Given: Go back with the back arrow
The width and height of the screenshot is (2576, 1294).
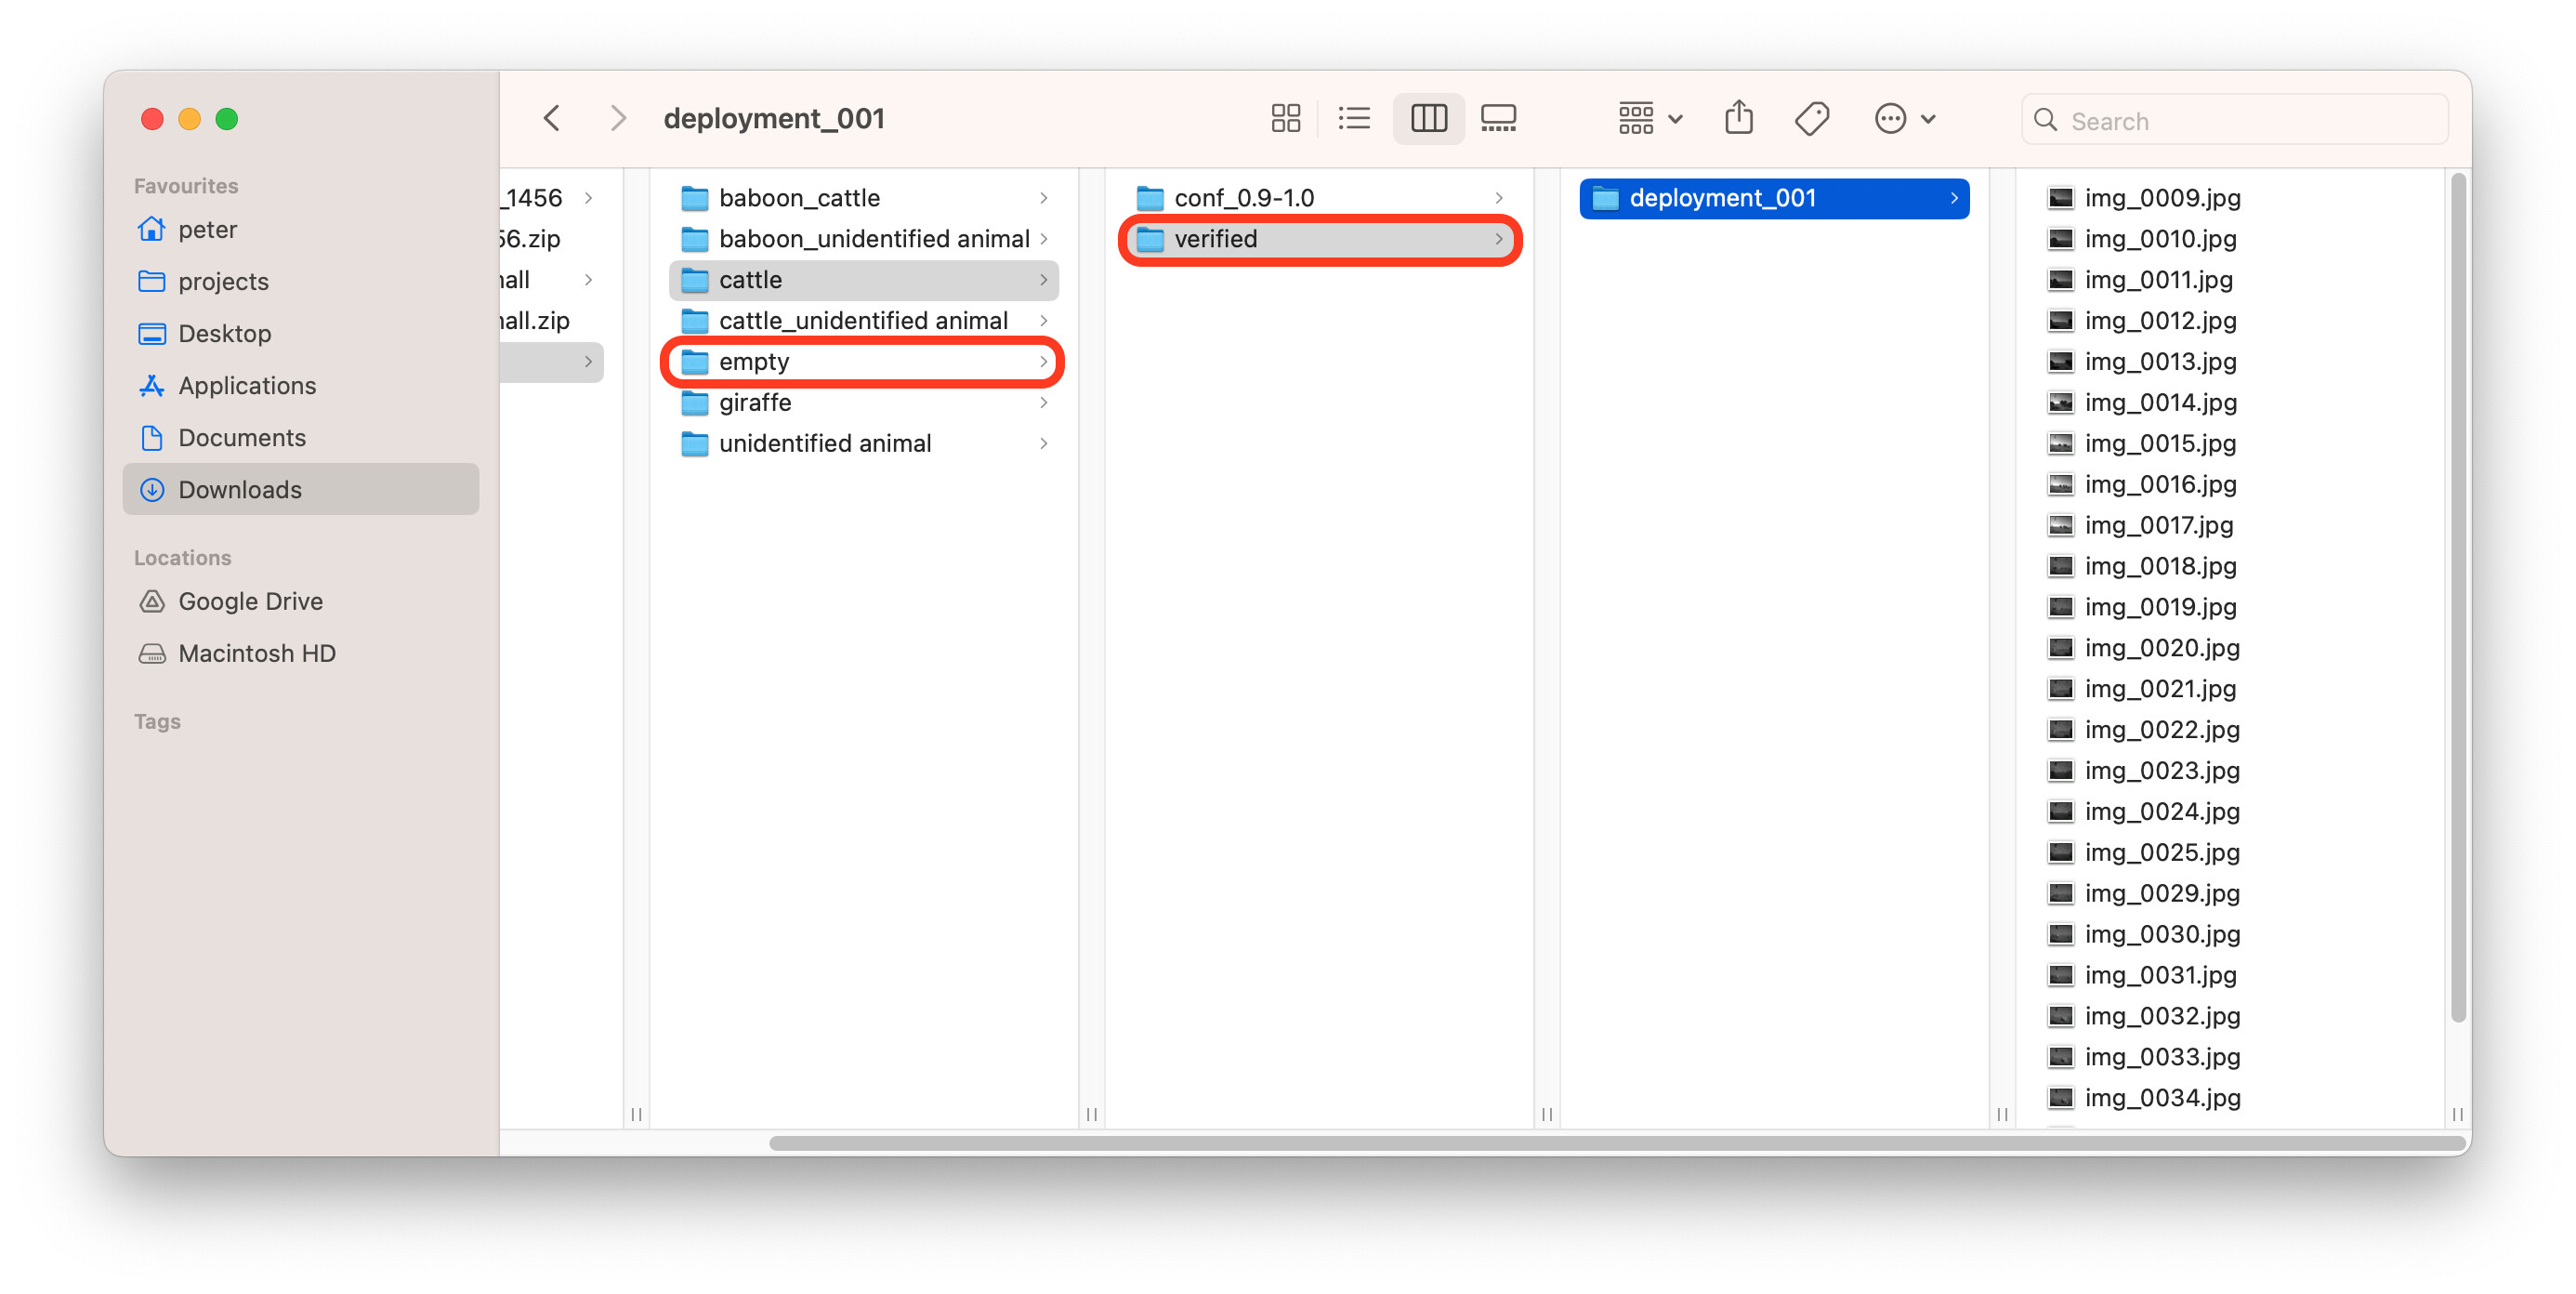Looking at the screenshot, I should pyautogui.click(x=552, y=119).
